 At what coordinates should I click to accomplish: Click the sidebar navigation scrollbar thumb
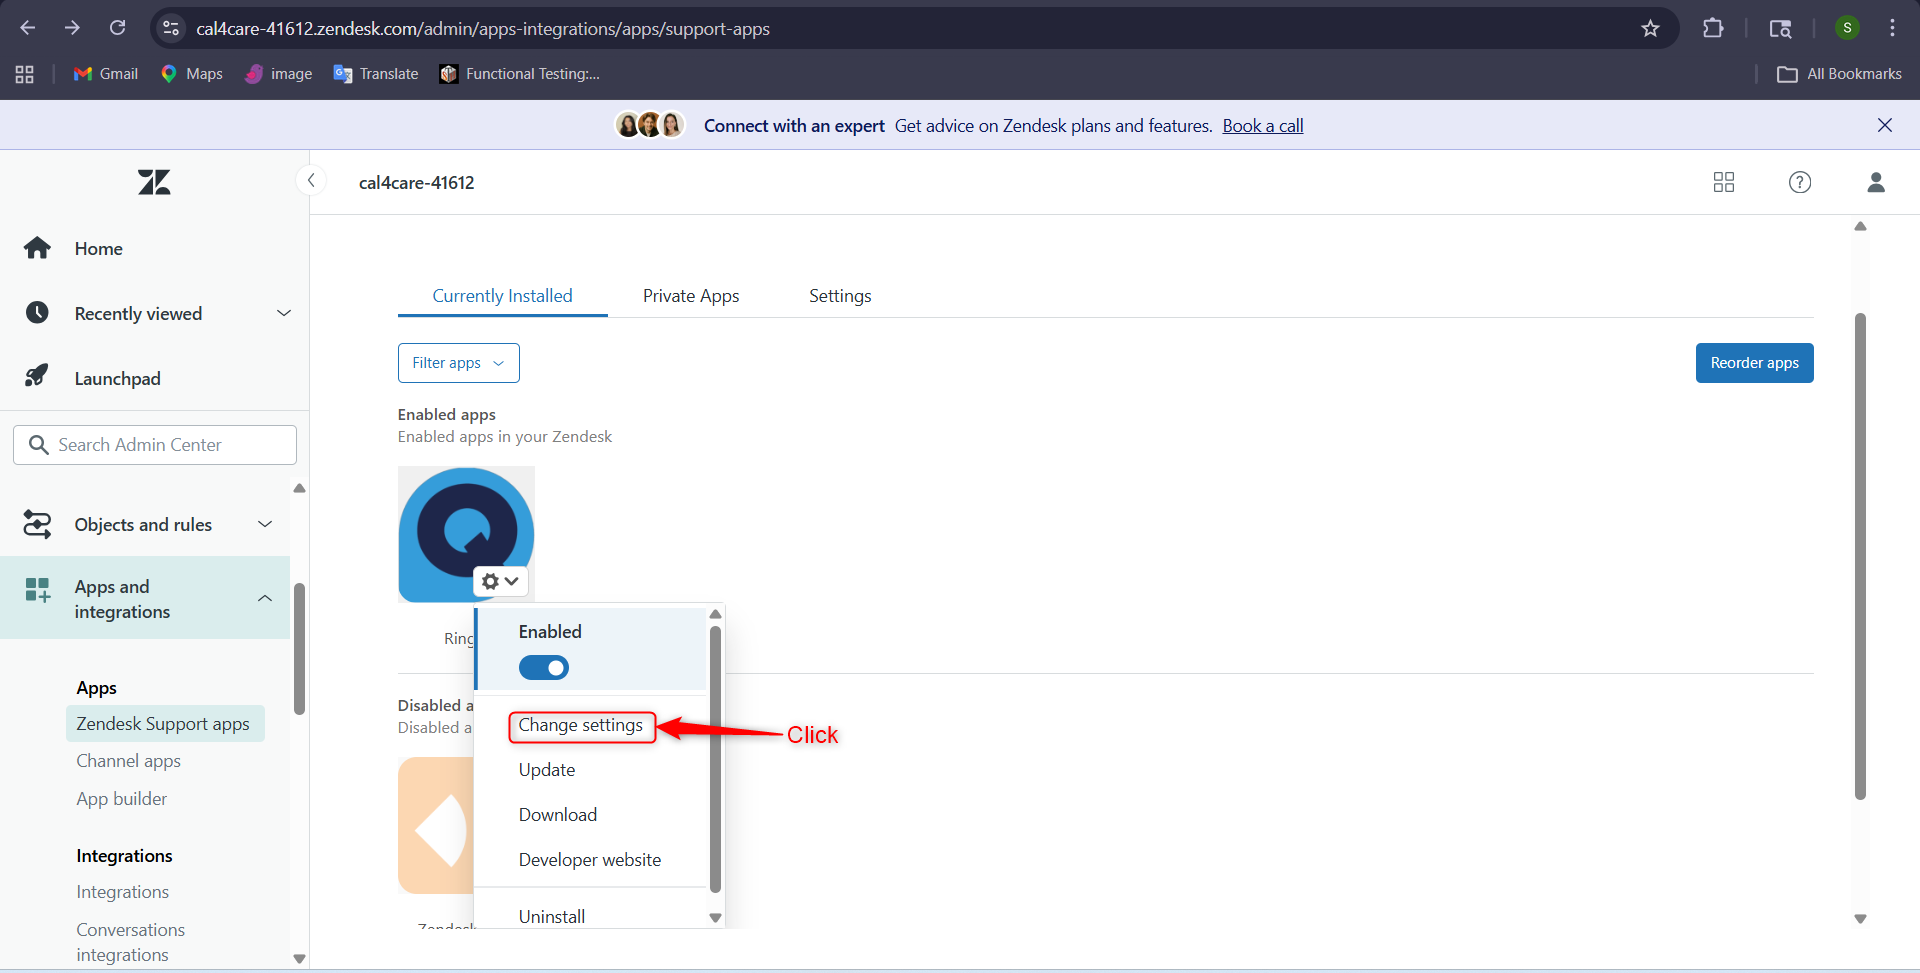pos(299,649)
